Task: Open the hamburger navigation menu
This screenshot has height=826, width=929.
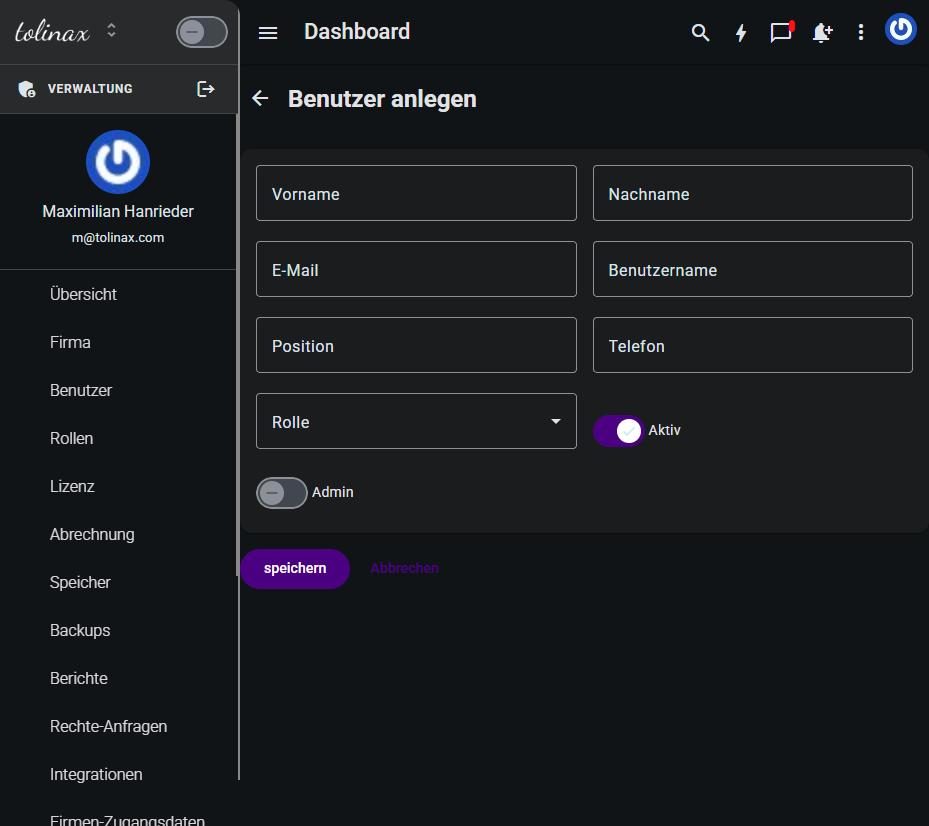Action: coord(268,33)
